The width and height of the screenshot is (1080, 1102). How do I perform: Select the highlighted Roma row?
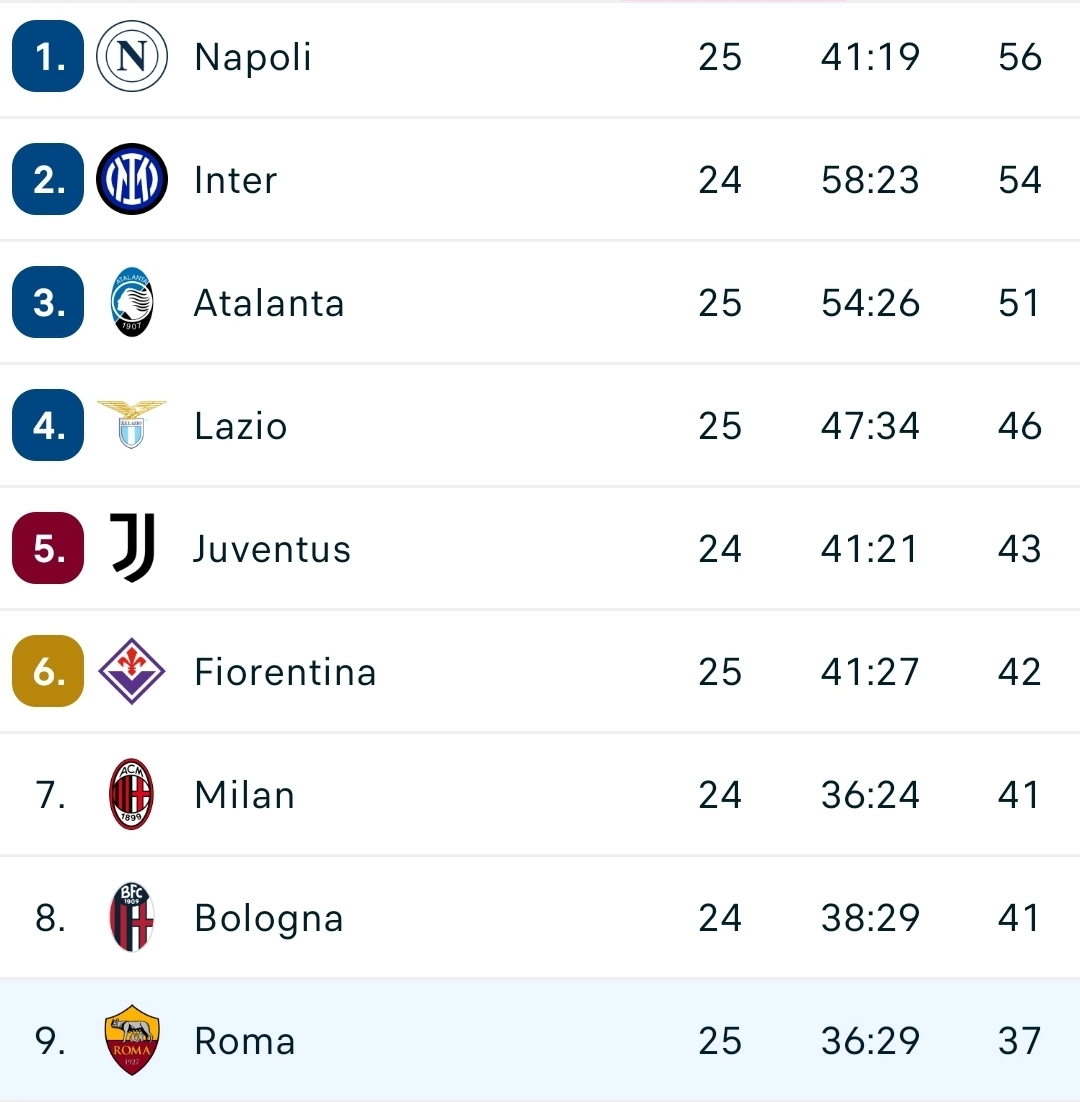pos(540,1040)
